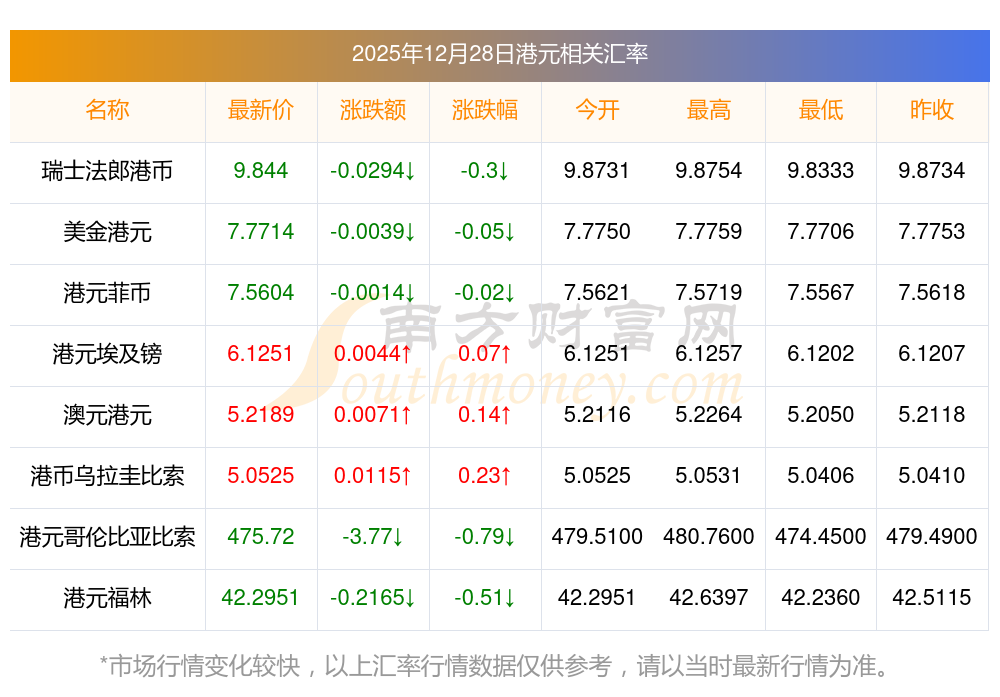Click the 最高 column header
This screenshot has height=697, width=1000.
pos(709,110)
